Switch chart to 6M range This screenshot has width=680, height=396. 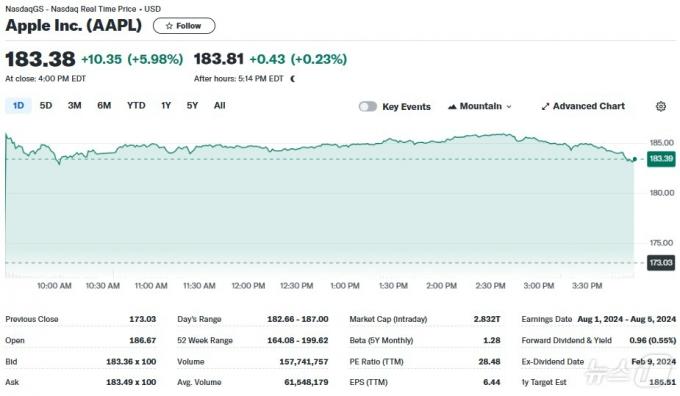(104, 105)
